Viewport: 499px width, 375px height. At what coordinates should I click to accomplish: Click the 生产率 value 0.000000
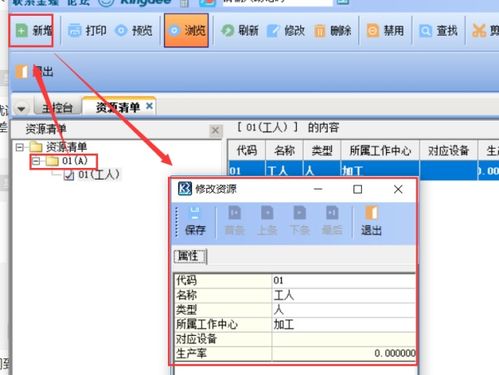click(x=343, y=353)
